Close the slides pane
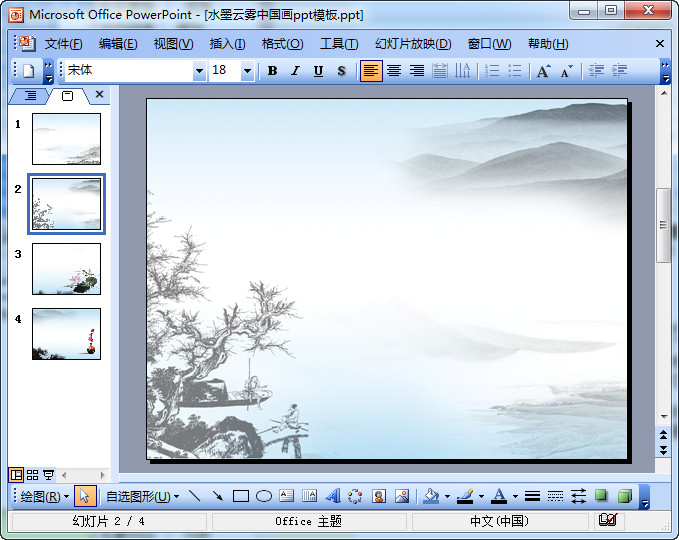The image size is (679, 540). click(100, 94)
